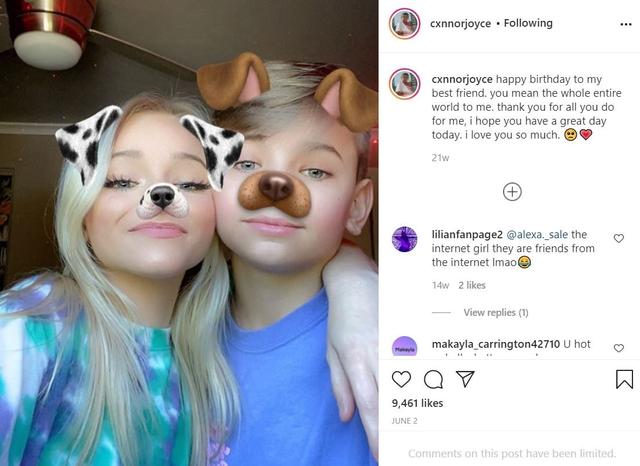Viewport: 640px width, 466px height.
Task: Show who gave 2 likes on comment
Action: [471, 285]
